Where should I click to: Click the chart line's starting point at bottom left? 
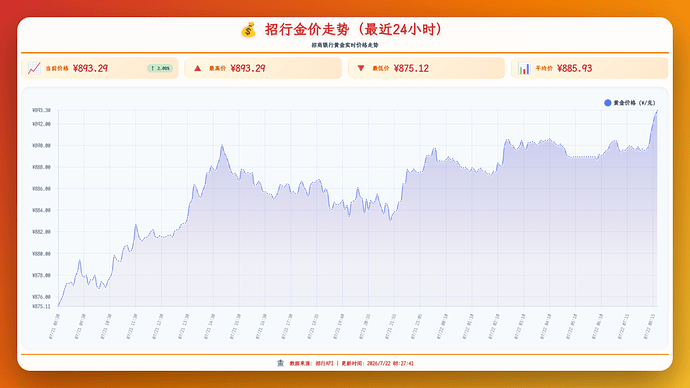(59, 306)
